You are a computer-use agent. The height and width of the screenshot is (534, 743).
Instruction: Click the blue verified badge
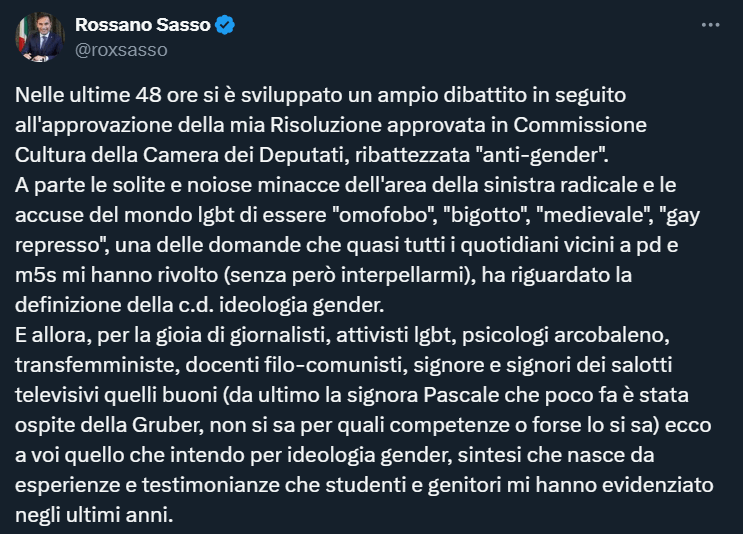[x=225, y=25]
